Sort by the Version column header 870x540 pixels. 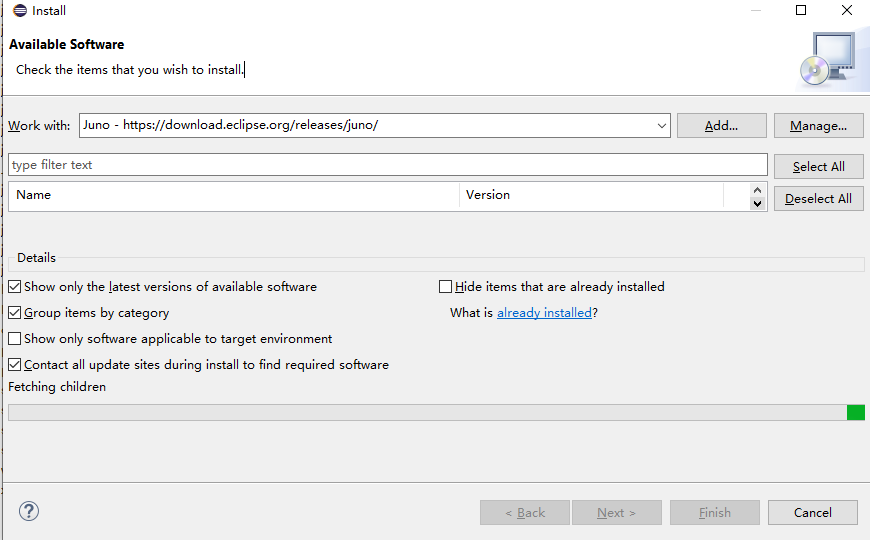pyautogui.click(x=591, y=195)
